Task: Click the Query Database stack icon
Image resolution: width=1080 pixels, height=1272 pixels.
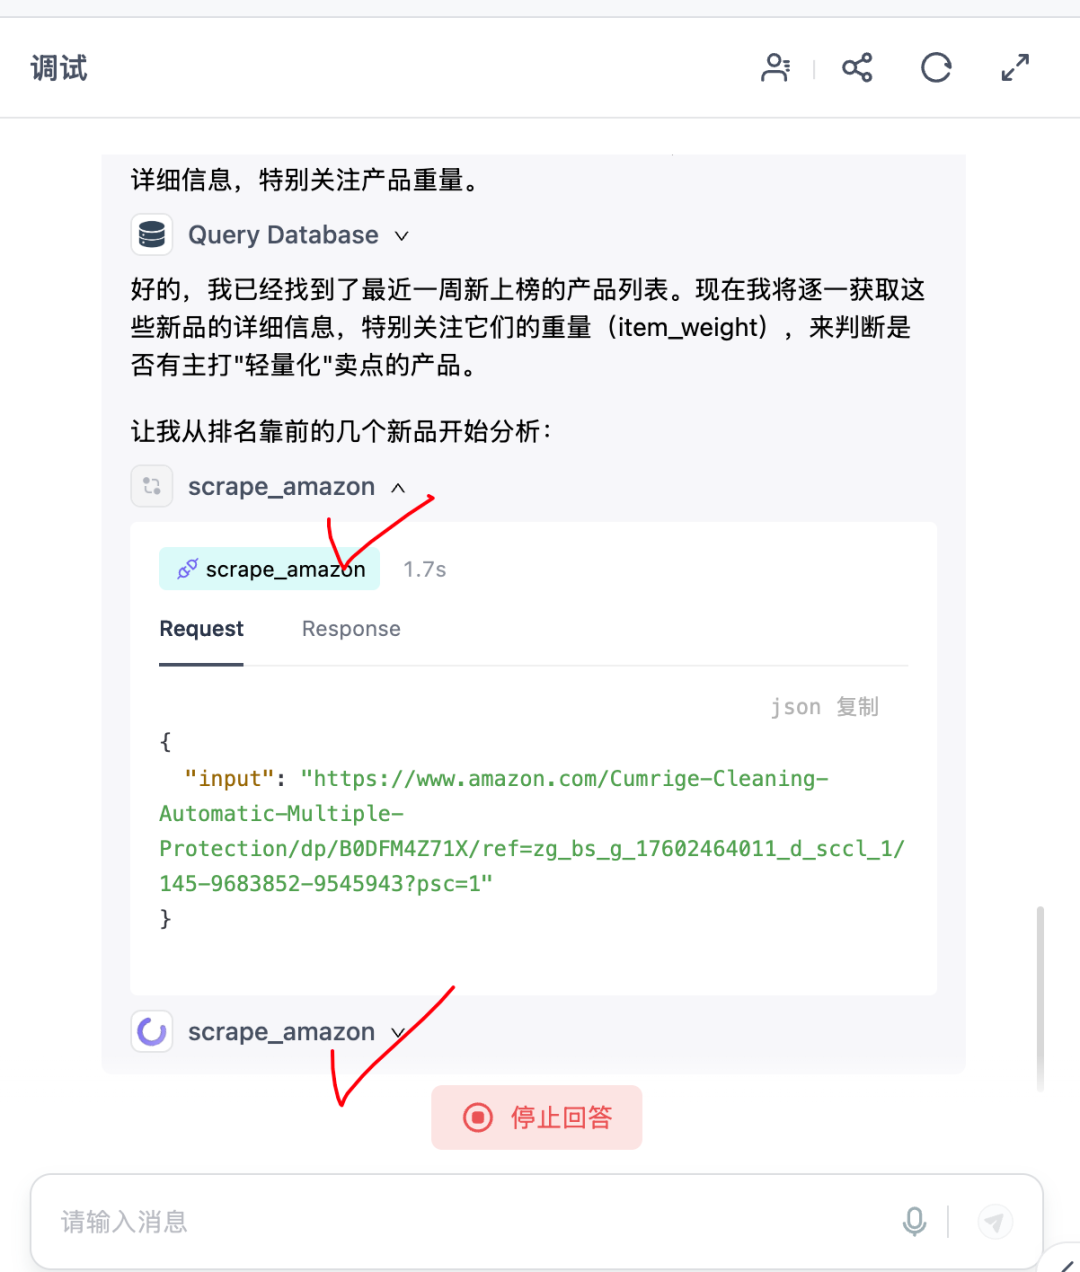Action: click(x=152, y=235)
